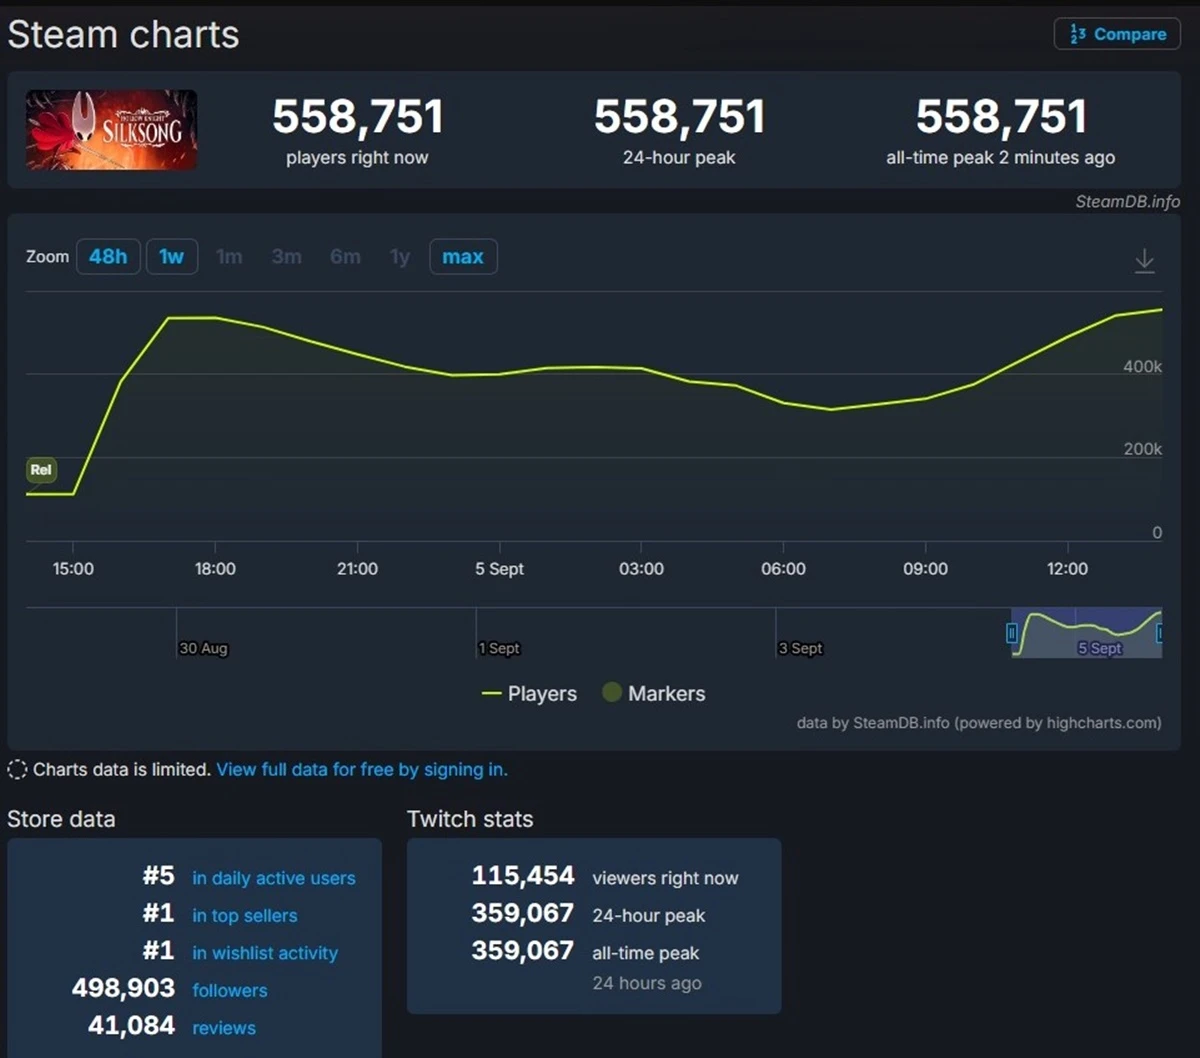
Task: Click the navigator range selector on the mini chart
Action: 1085,631
